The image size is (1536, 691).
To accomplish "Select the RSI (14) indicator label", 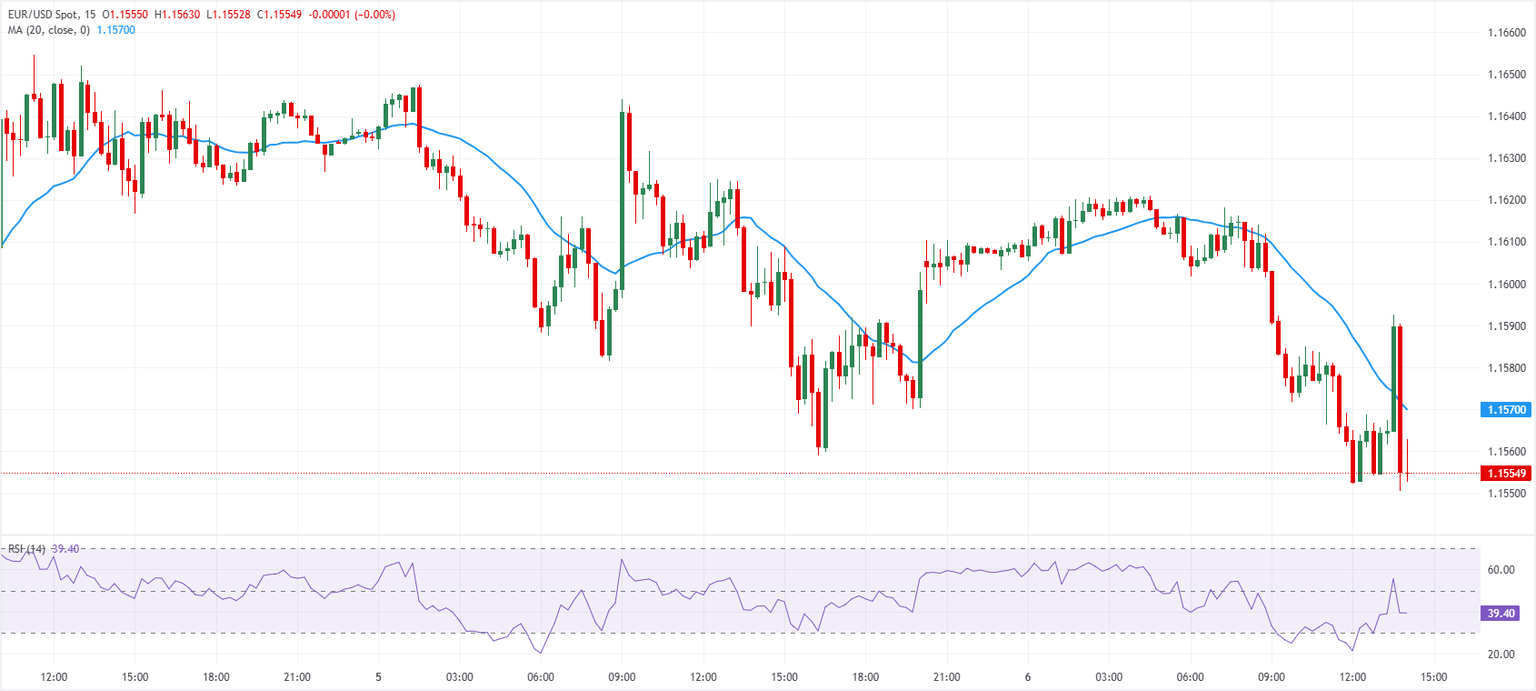I will pyautogui.click(x=26, y=548).
